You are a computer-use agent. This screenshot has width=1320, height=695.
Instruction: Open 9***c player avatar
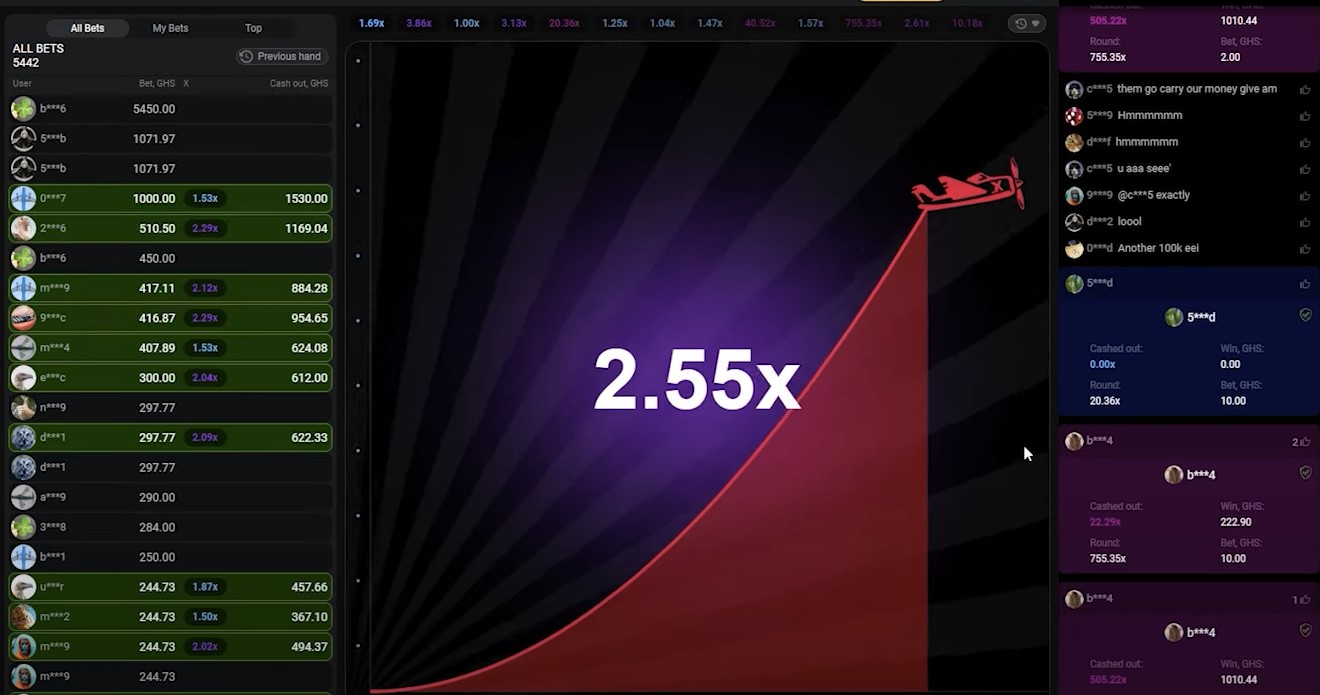tap(23, 318)
